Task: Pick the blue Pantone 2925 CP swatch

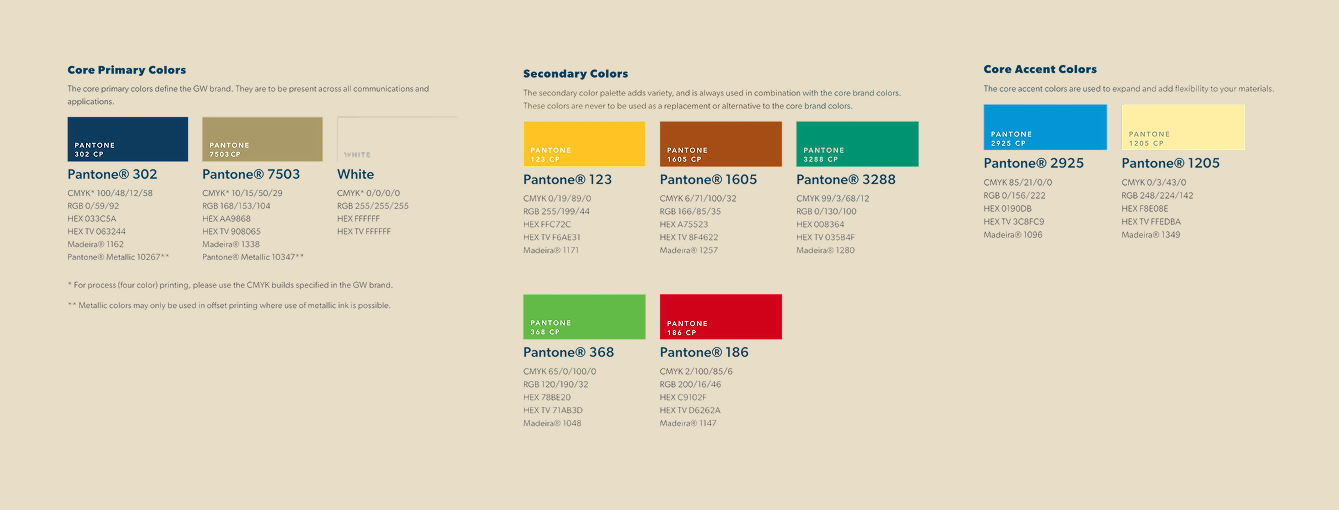Action: 1045,127
